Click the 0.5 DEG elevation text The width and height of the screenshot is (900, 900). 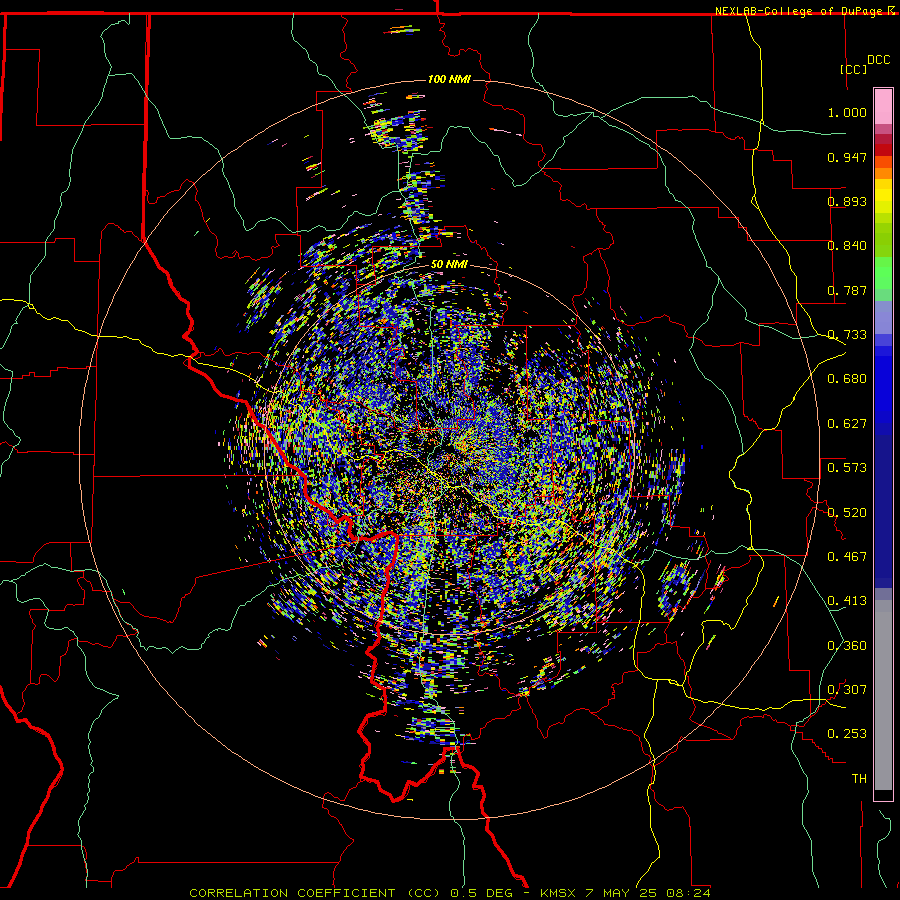483,893
